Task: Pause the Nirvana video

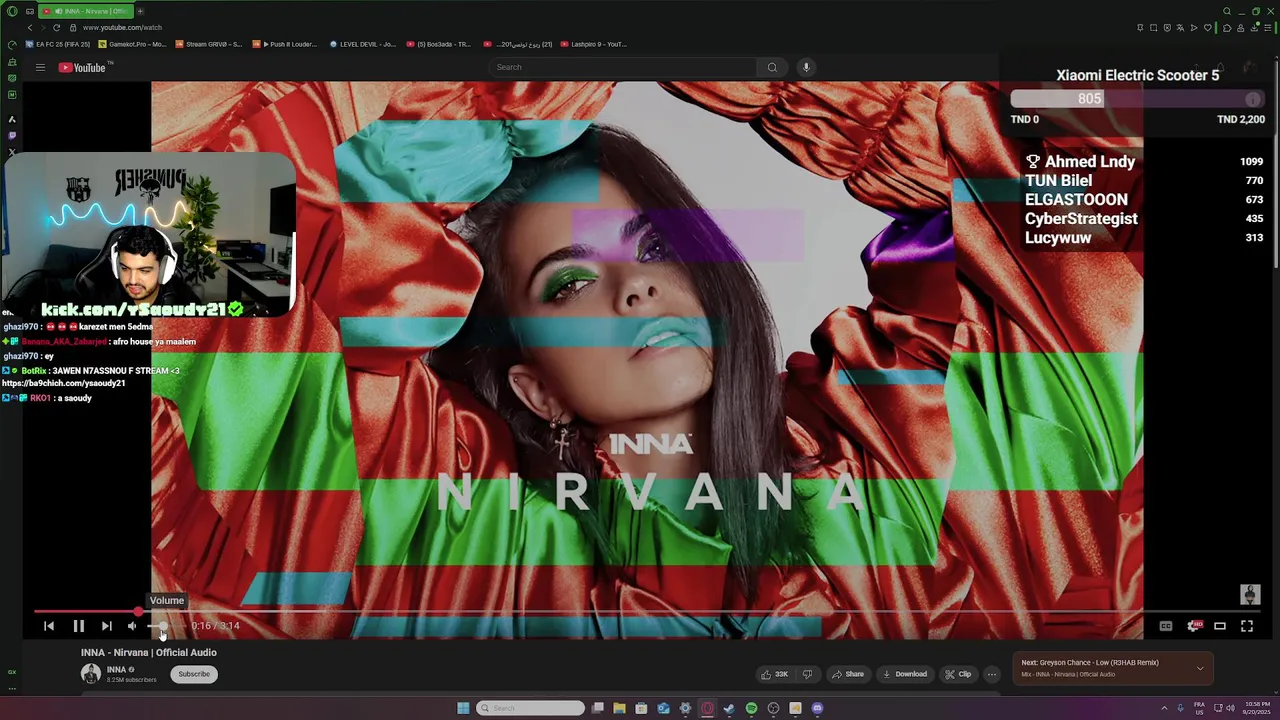Action: (78, 626)
